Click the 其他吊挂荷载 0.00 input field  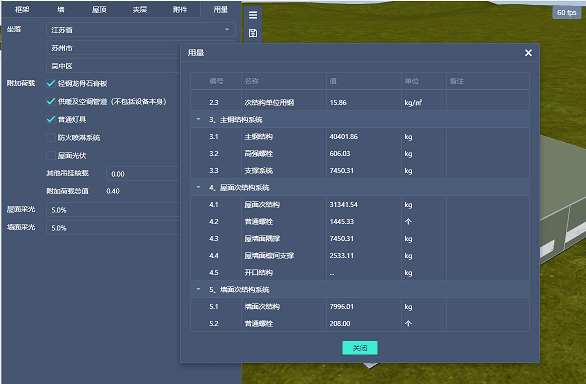click(143, 174)
